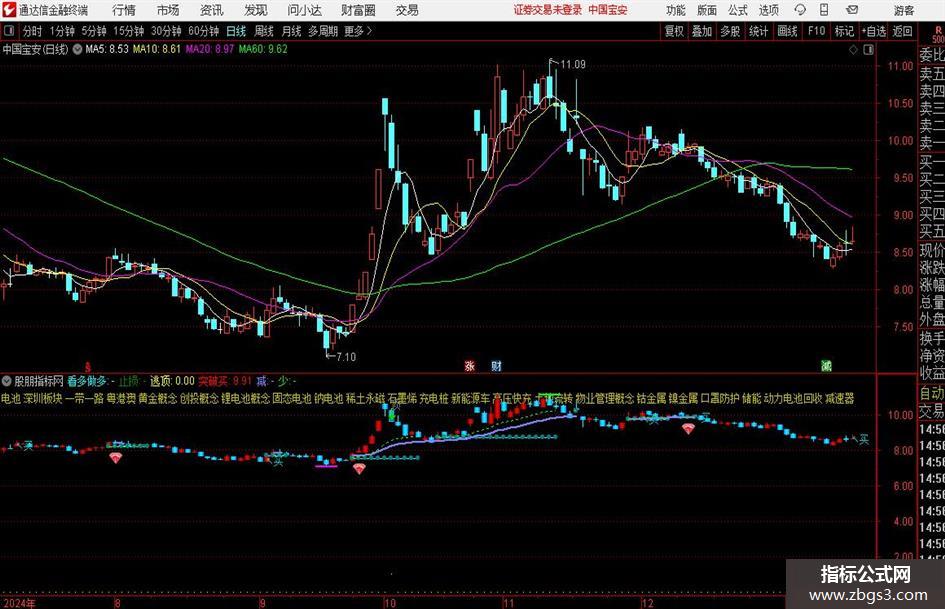Click the 游客 user label

pos(903,10)
